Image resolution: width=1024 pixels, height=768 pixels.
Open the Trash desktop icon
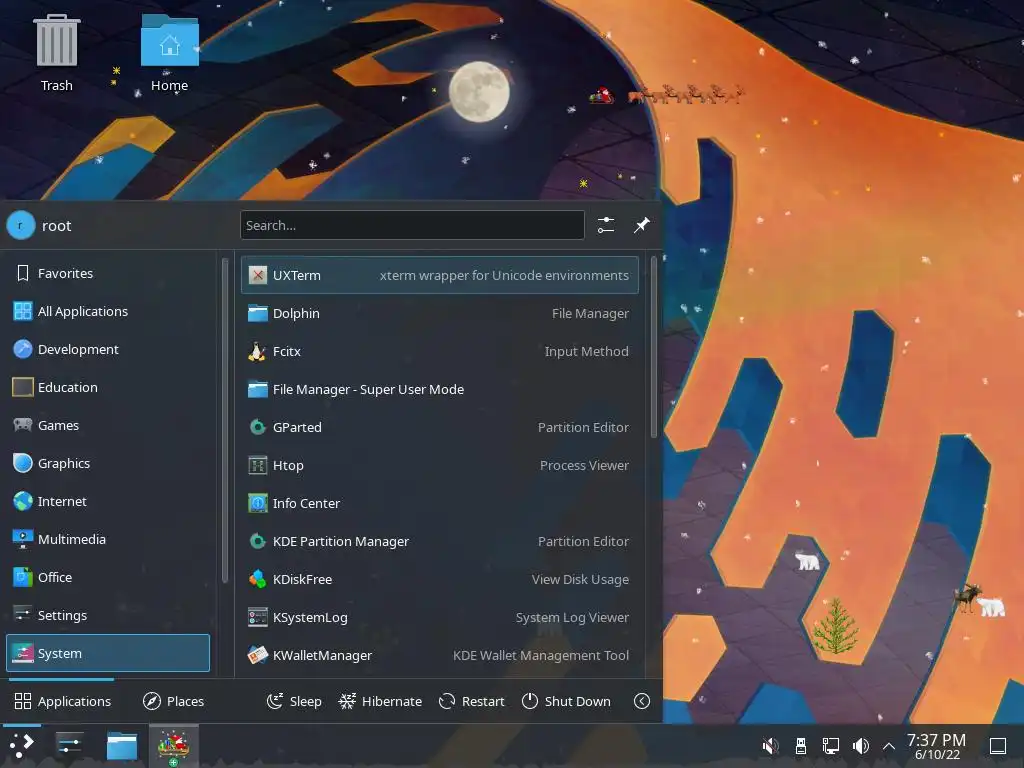coord(57,52)
